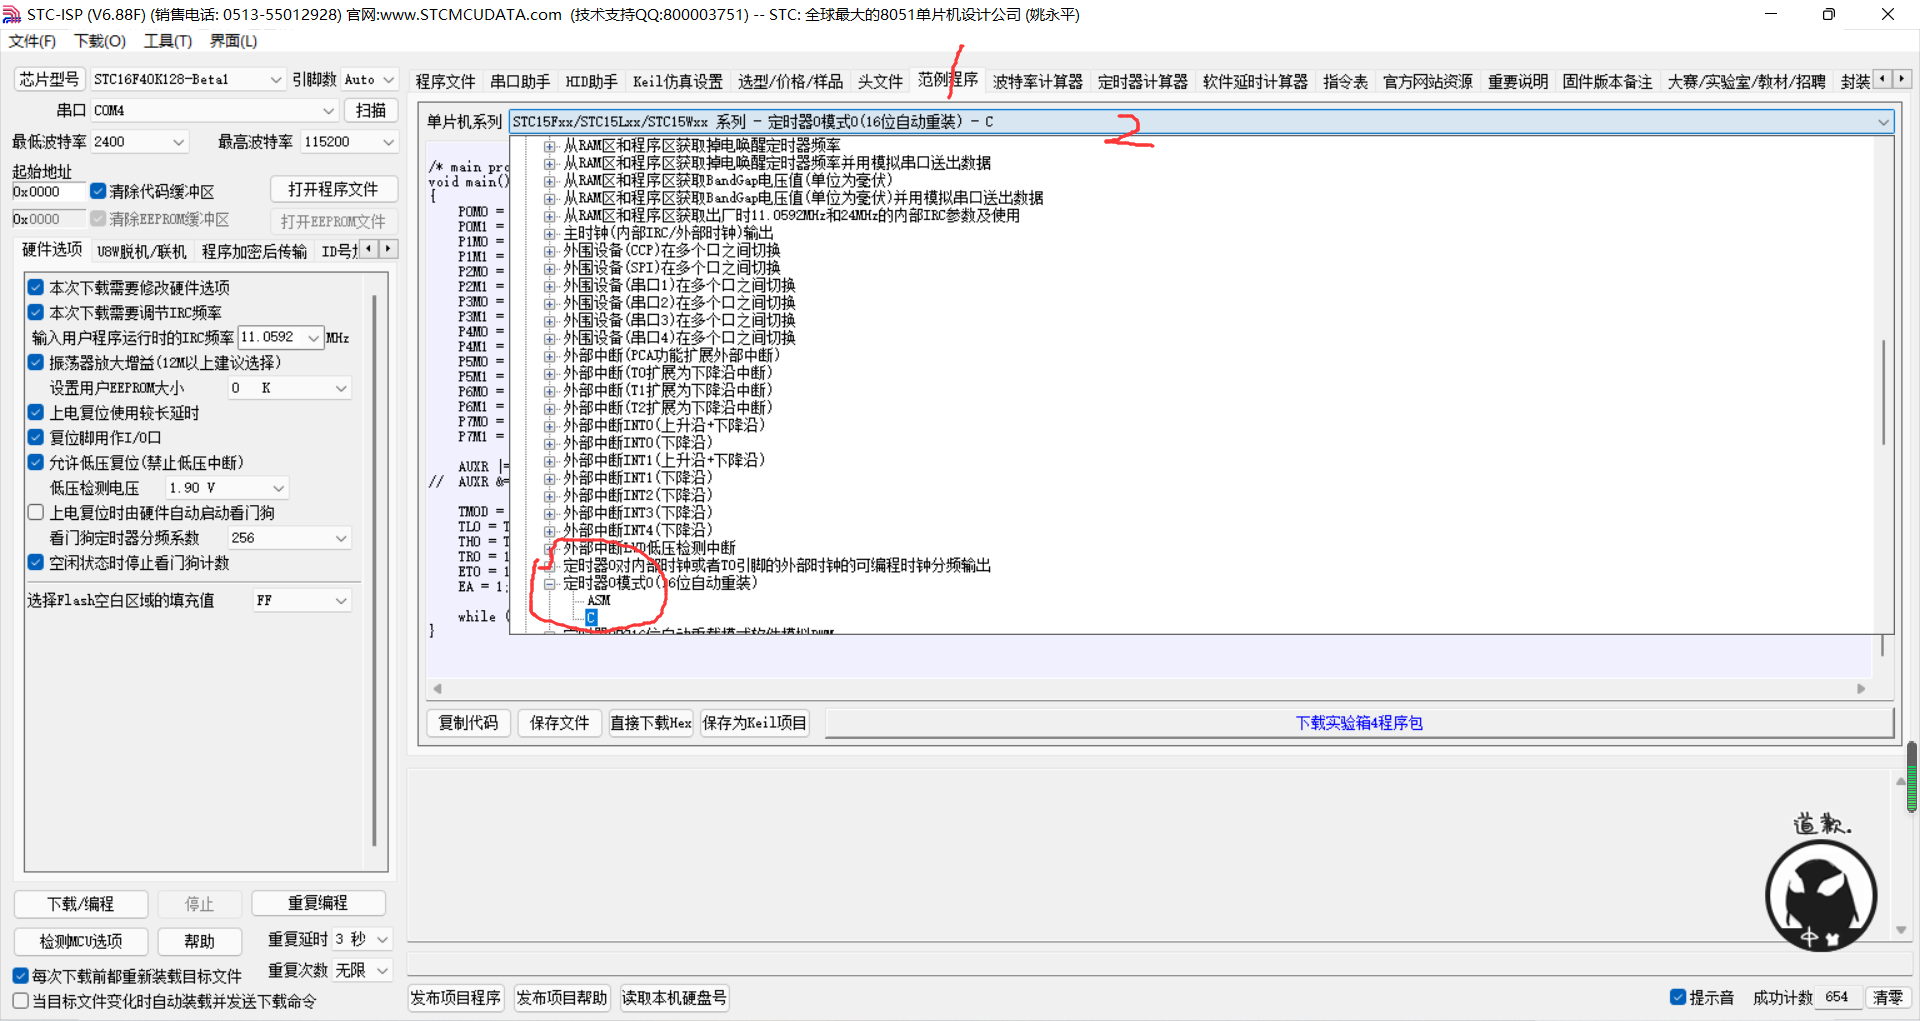Click the 下载实验箱4程序包 link

tap(1359, 722)
